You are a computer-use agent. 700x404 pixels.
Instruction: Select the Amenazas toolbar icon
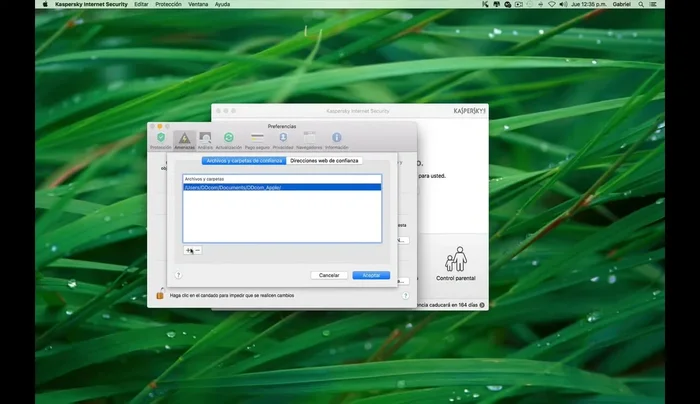184,139
